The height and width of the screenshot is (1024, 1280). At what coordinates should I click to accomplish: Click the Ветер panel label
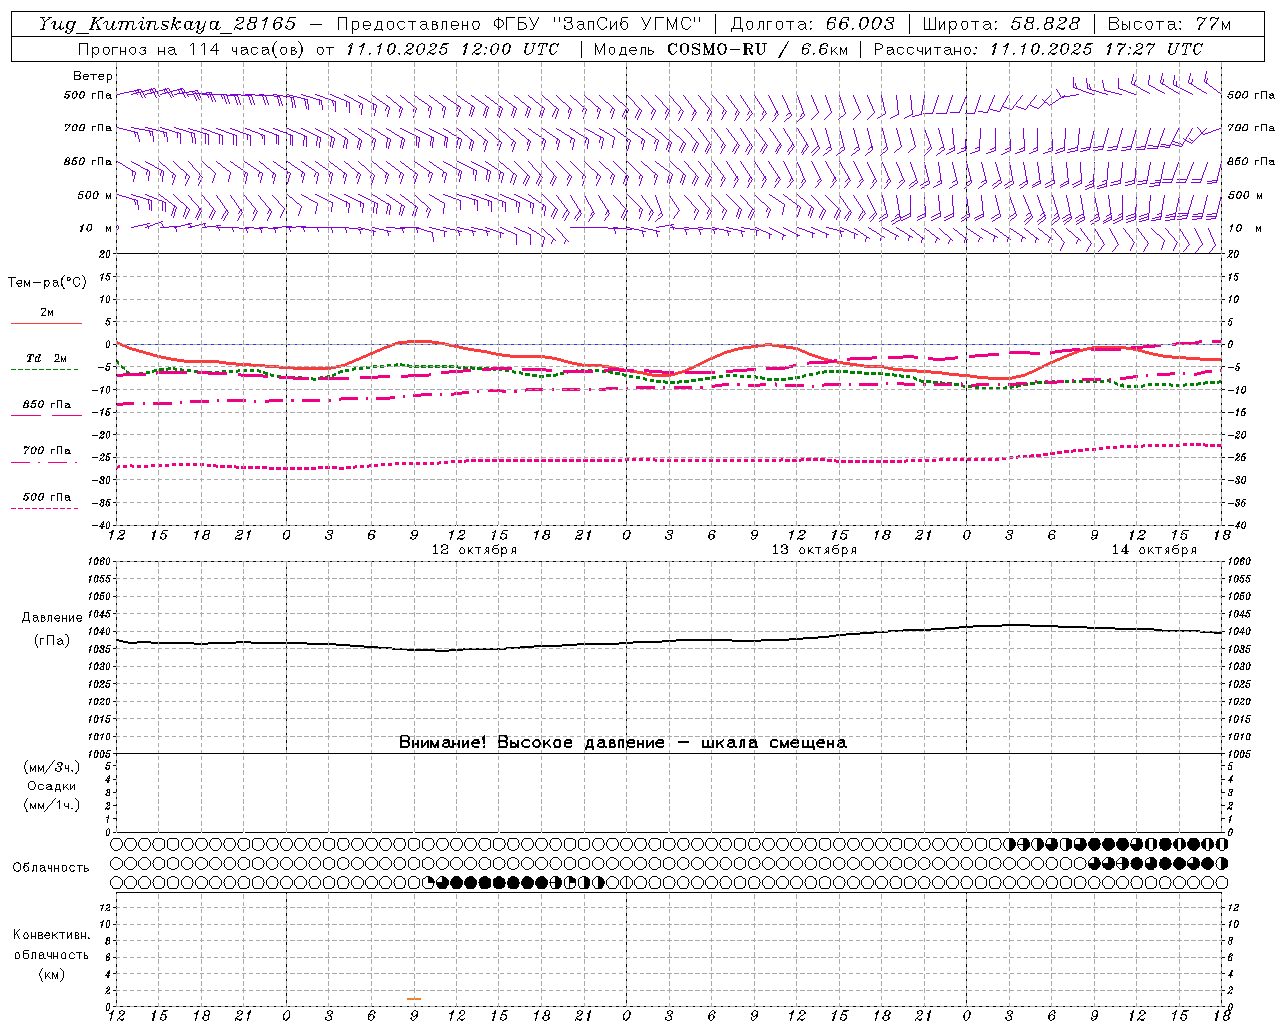[92, 76]
